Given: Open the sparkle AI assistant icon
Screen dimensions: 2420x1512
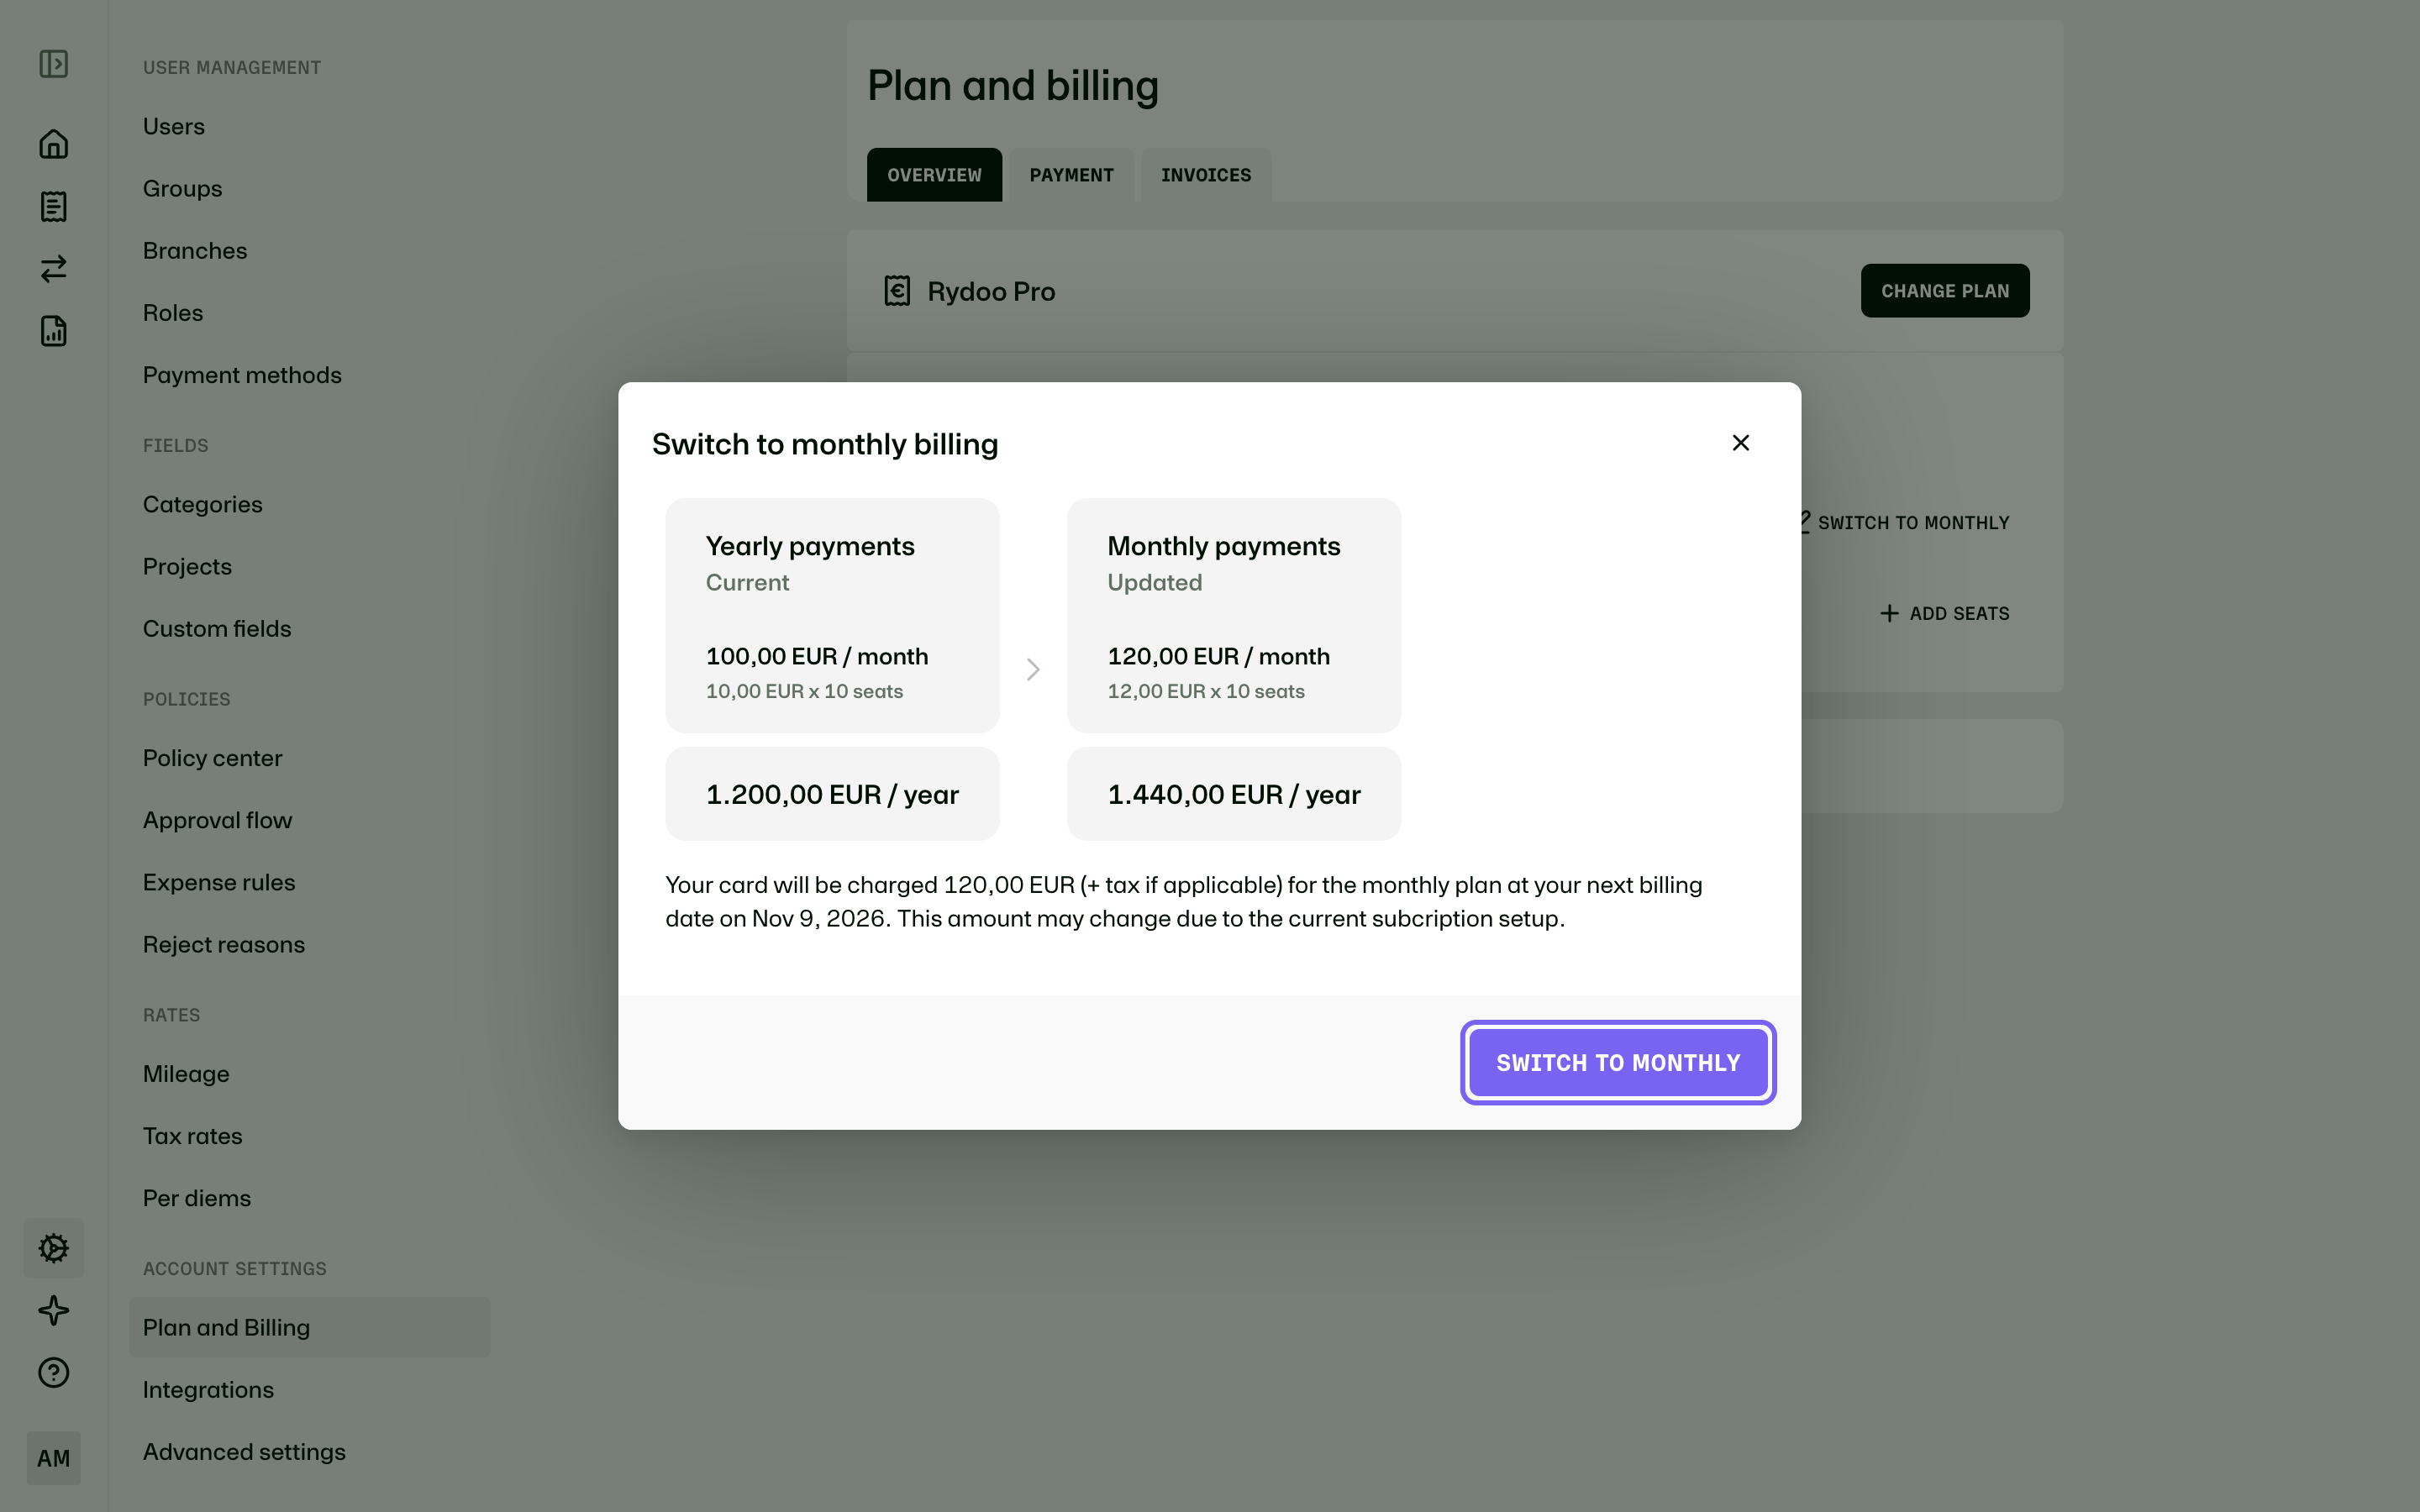Looking at the screenshot, I should (53, 1310).
